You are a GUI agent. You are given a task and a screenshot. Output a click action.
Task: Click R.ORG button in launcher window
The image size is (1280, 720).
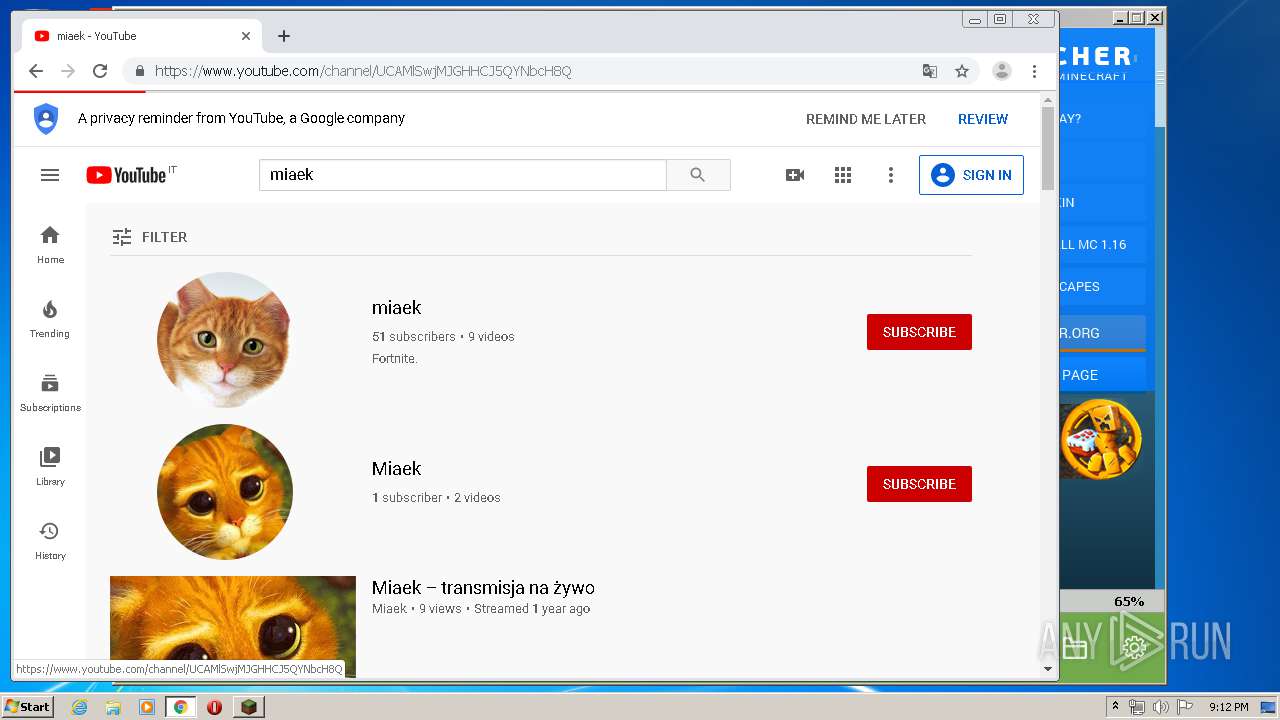point(1102,333)
